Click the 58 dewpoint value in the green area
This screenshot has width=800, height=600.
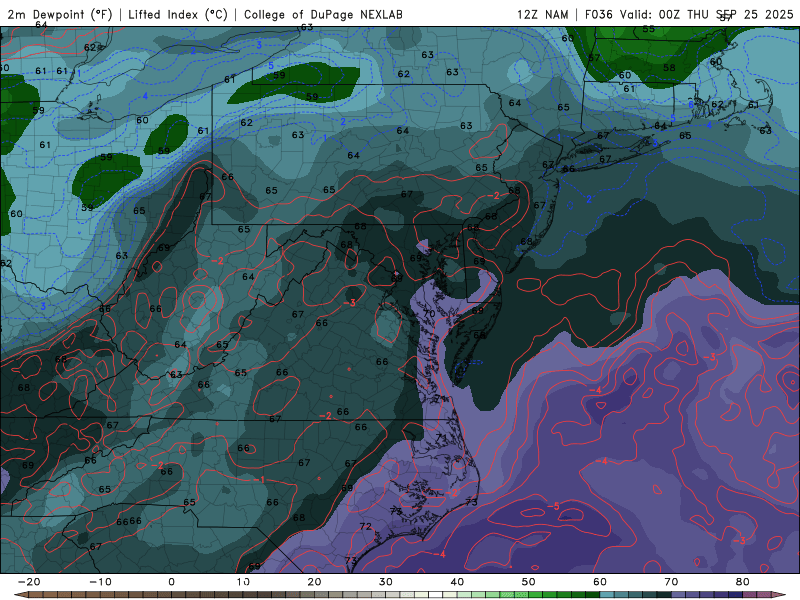(669, 67)
